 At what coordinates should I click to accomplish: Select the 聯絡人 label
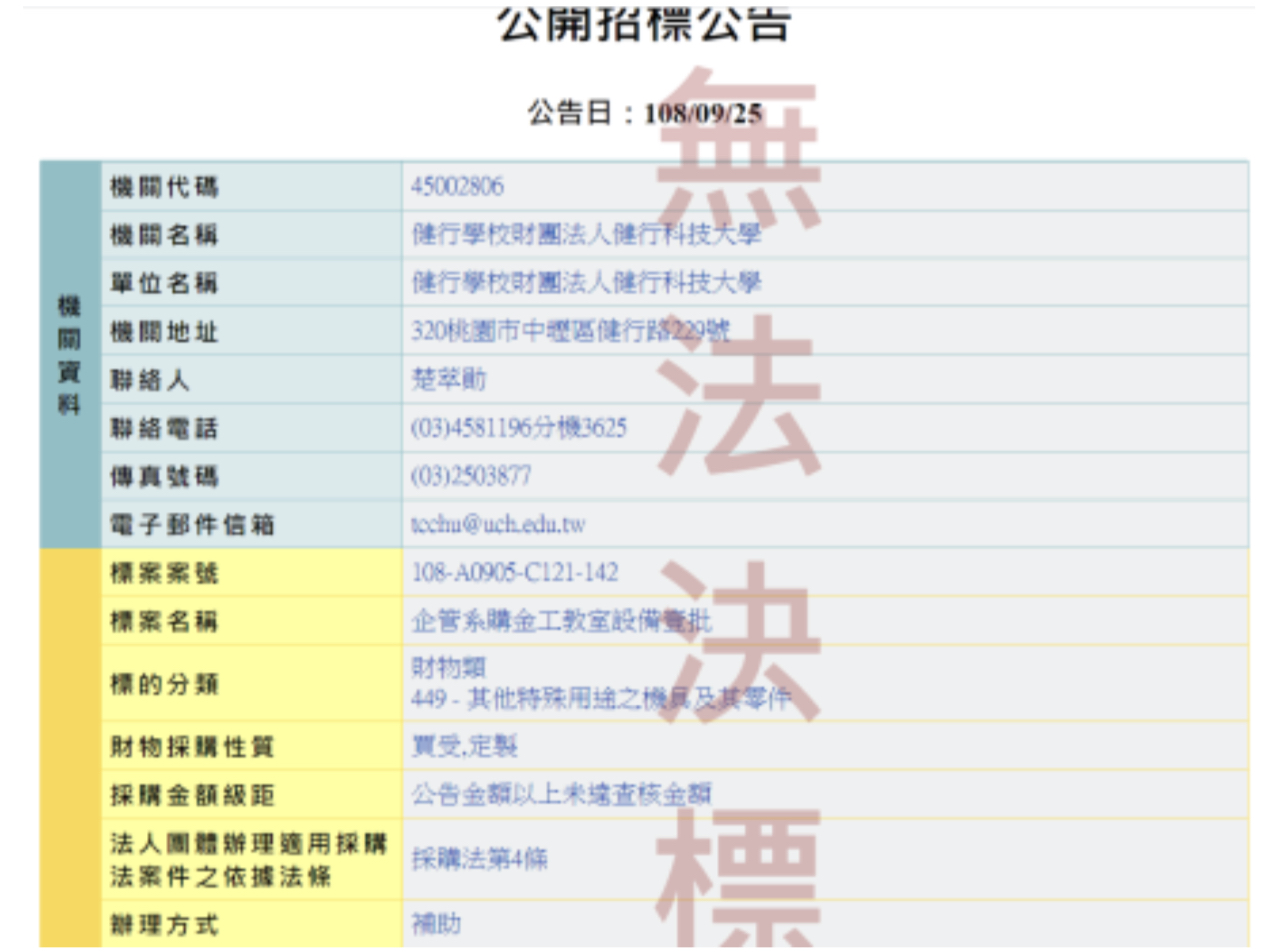(150, 381)
